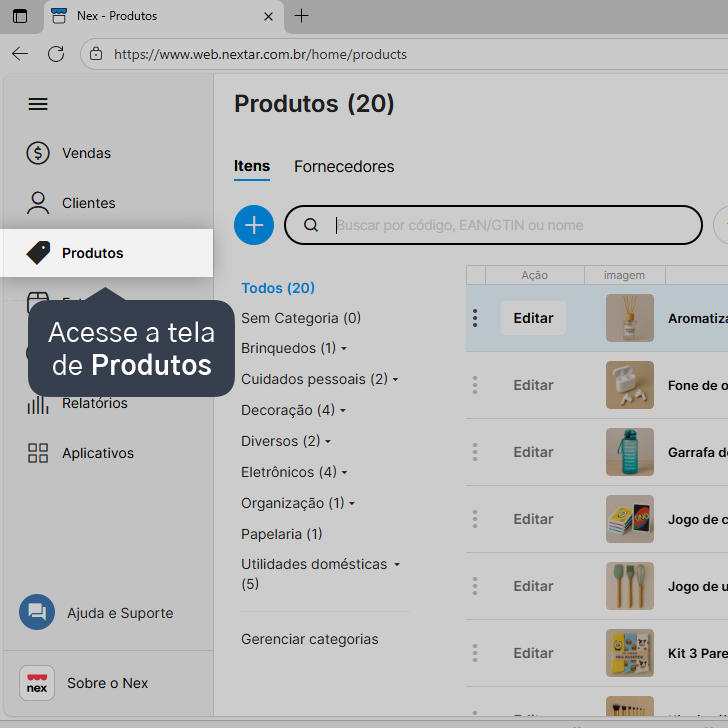The width and height of the screenshot is (728, 728).
Task: Filter by Papelaria (1)
Action: pos(281,534)
